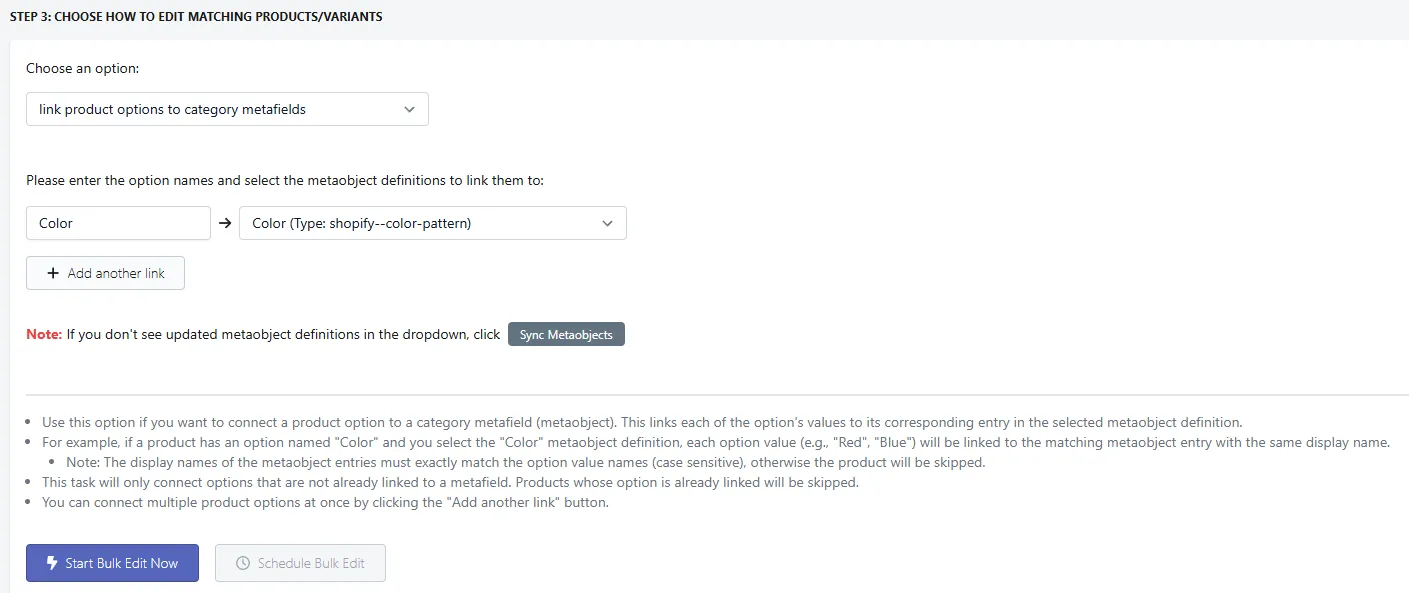Click the right arrow icon beside Color field

coord(225,223)
